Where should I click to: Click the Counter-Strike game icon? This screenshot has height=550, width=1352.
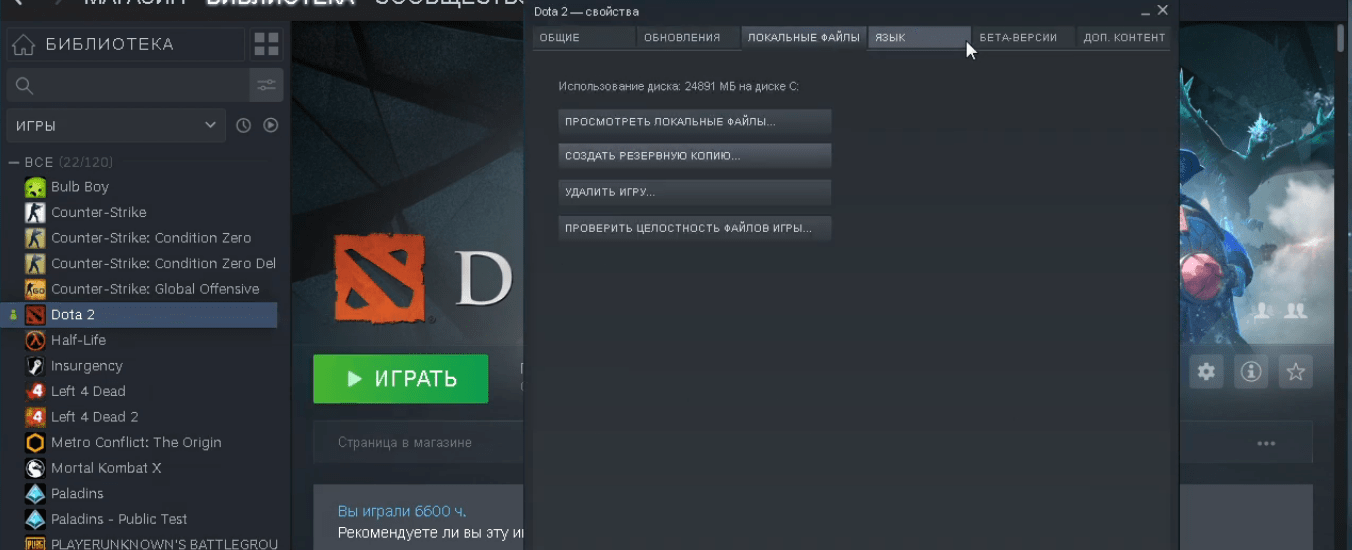point(35,212)
